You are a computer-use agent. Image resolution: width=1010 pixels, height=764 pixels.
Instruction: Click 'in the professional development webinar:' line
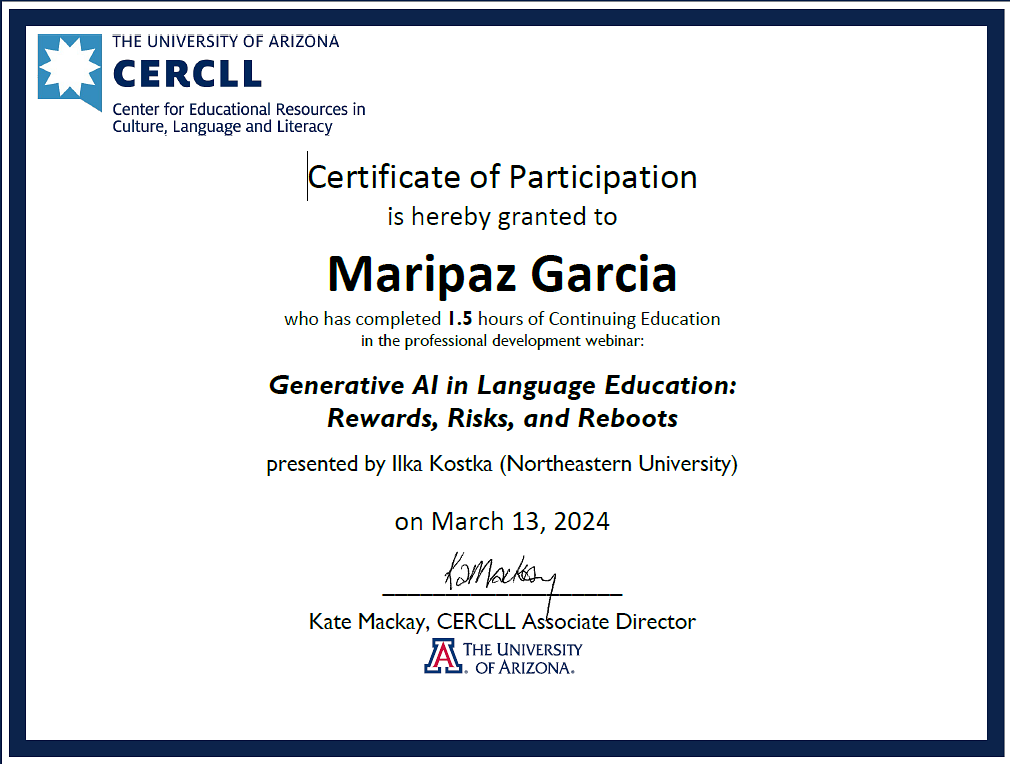502,341
